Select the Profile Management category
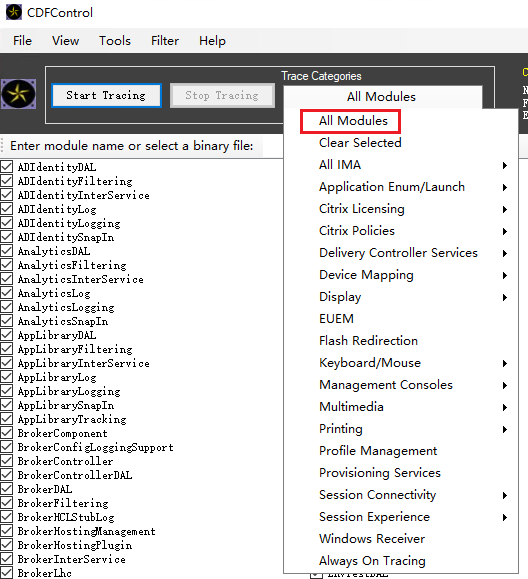 (378, 450)
